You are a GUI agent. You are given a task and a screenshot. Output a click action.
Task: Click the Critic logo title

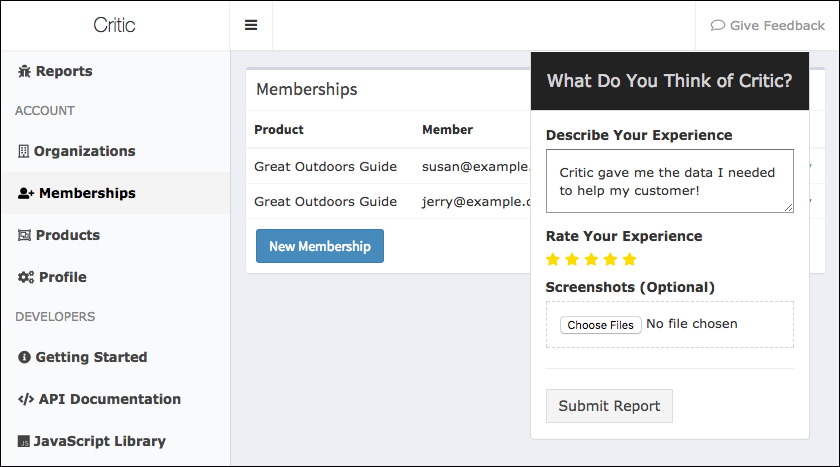pos(114,25)
